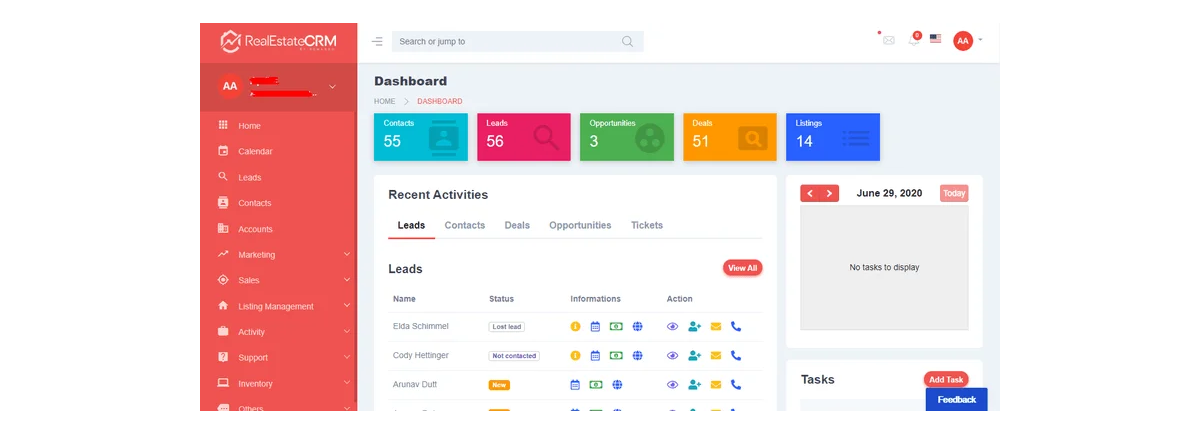Click money icon for Elda Schimmel
Screen dimensions: 1200x434
pos(616,326)
